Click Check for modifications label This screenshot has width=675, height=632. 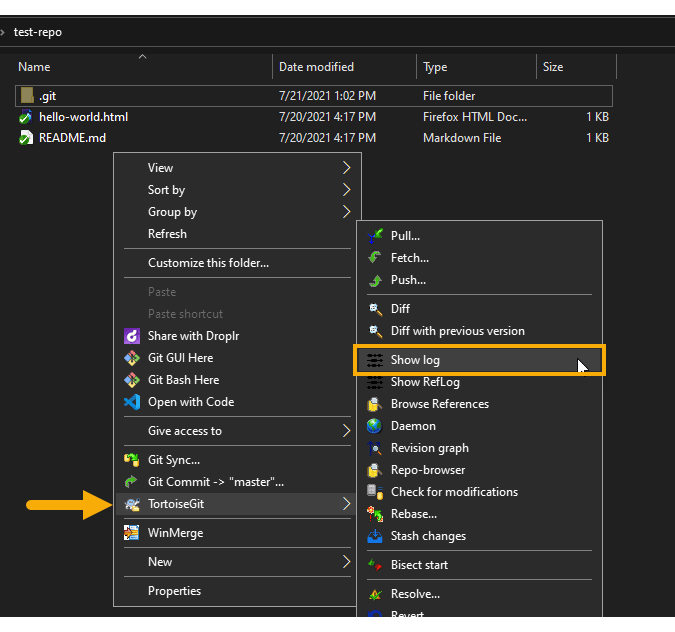pyautogui.click(x=454, y=492)
